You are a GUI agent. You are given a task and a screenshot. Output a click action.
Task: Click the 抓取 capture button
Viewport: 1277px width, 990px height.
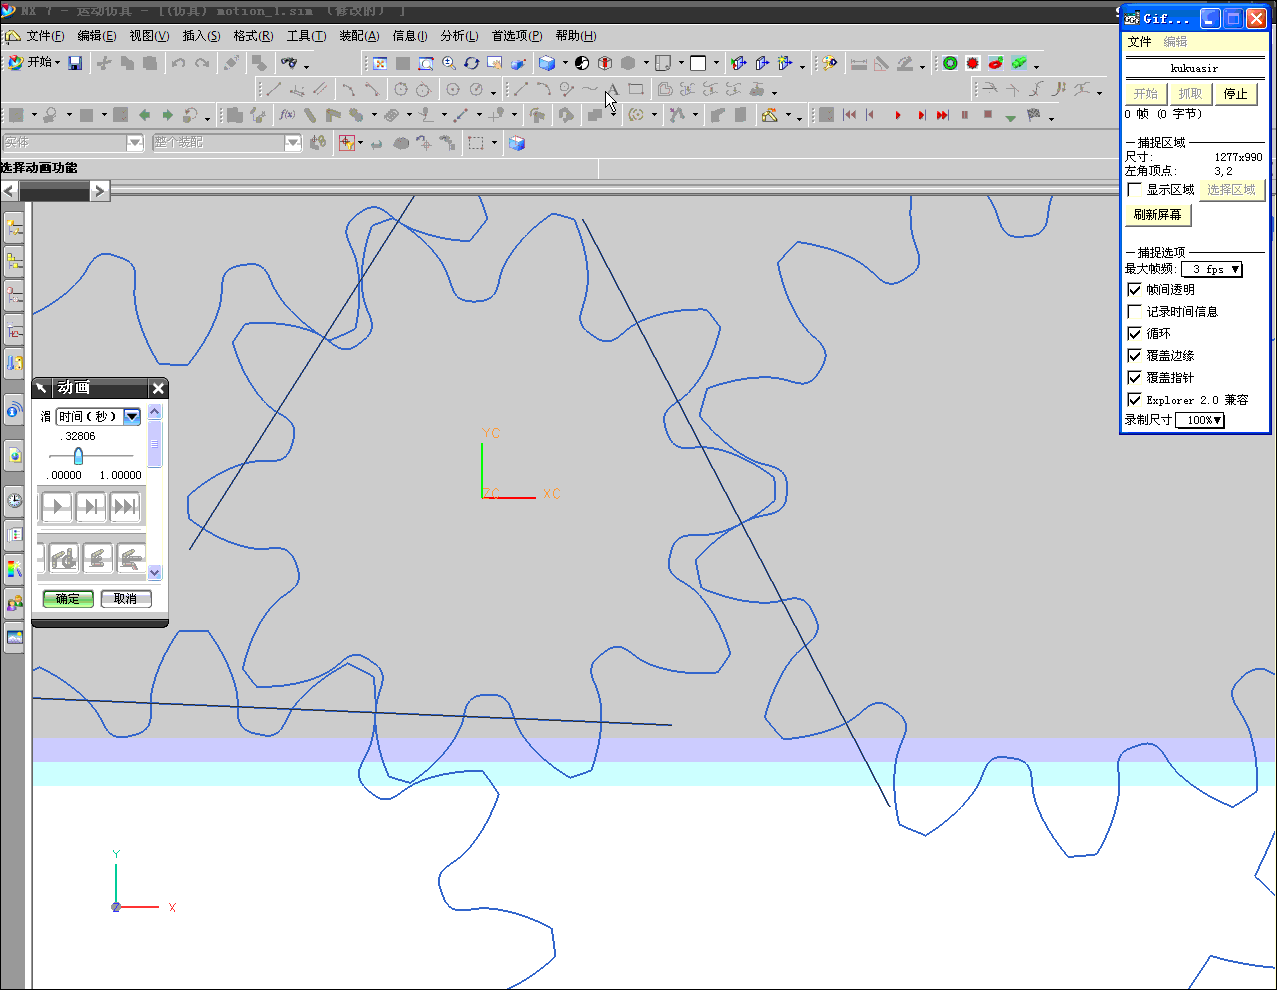[1190, 94]
